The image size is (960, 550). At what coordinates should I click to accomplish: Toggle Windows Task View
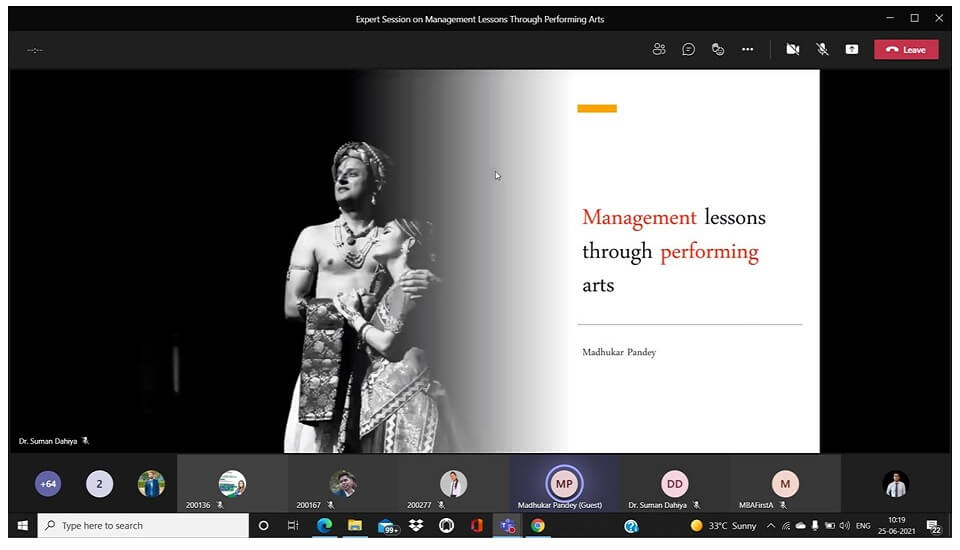(293, 526)
